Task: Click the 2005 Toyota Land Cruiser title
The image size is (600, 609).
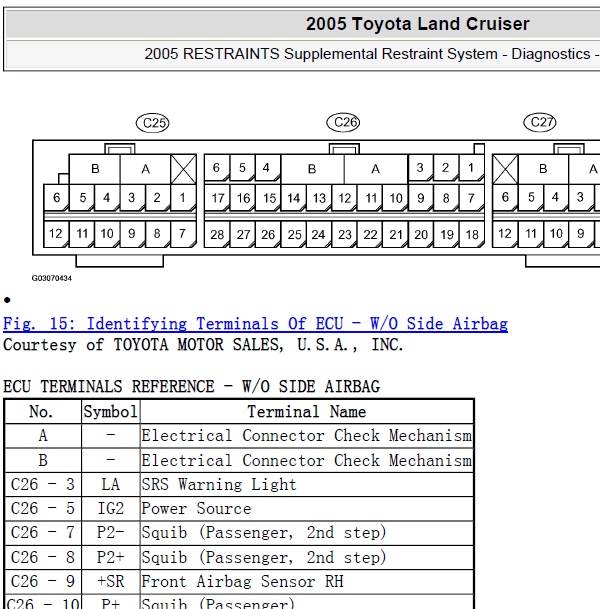Action: [417, 24]
